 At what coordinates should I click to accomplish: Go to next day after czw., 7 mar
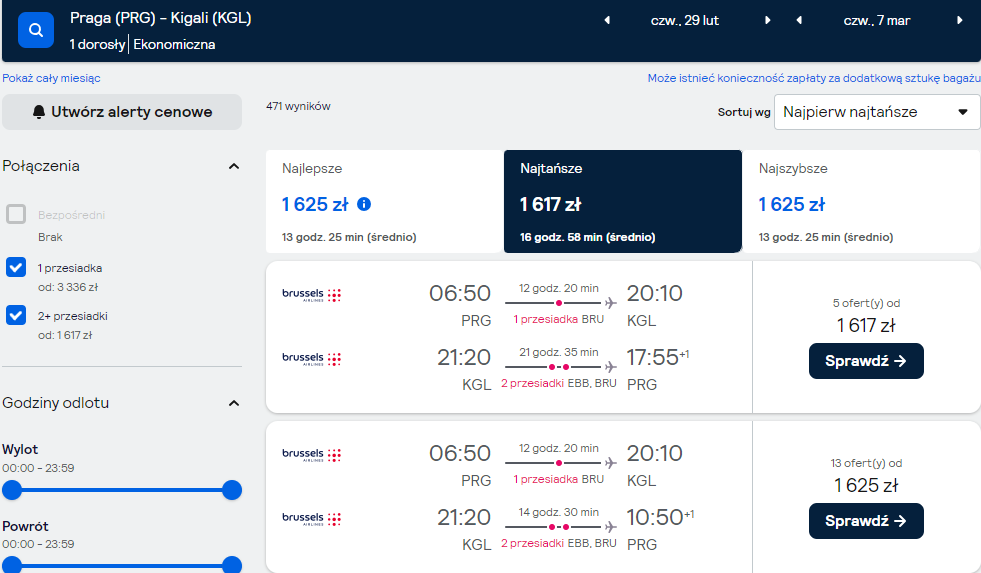(959, 21)
